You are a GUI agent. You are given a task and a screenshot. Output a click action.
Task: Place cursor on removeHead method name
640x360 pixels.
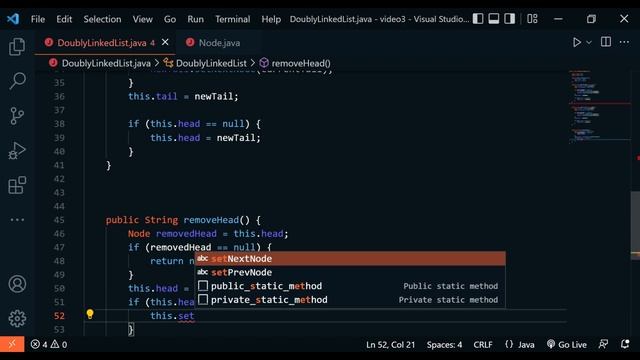pos(211,220)
